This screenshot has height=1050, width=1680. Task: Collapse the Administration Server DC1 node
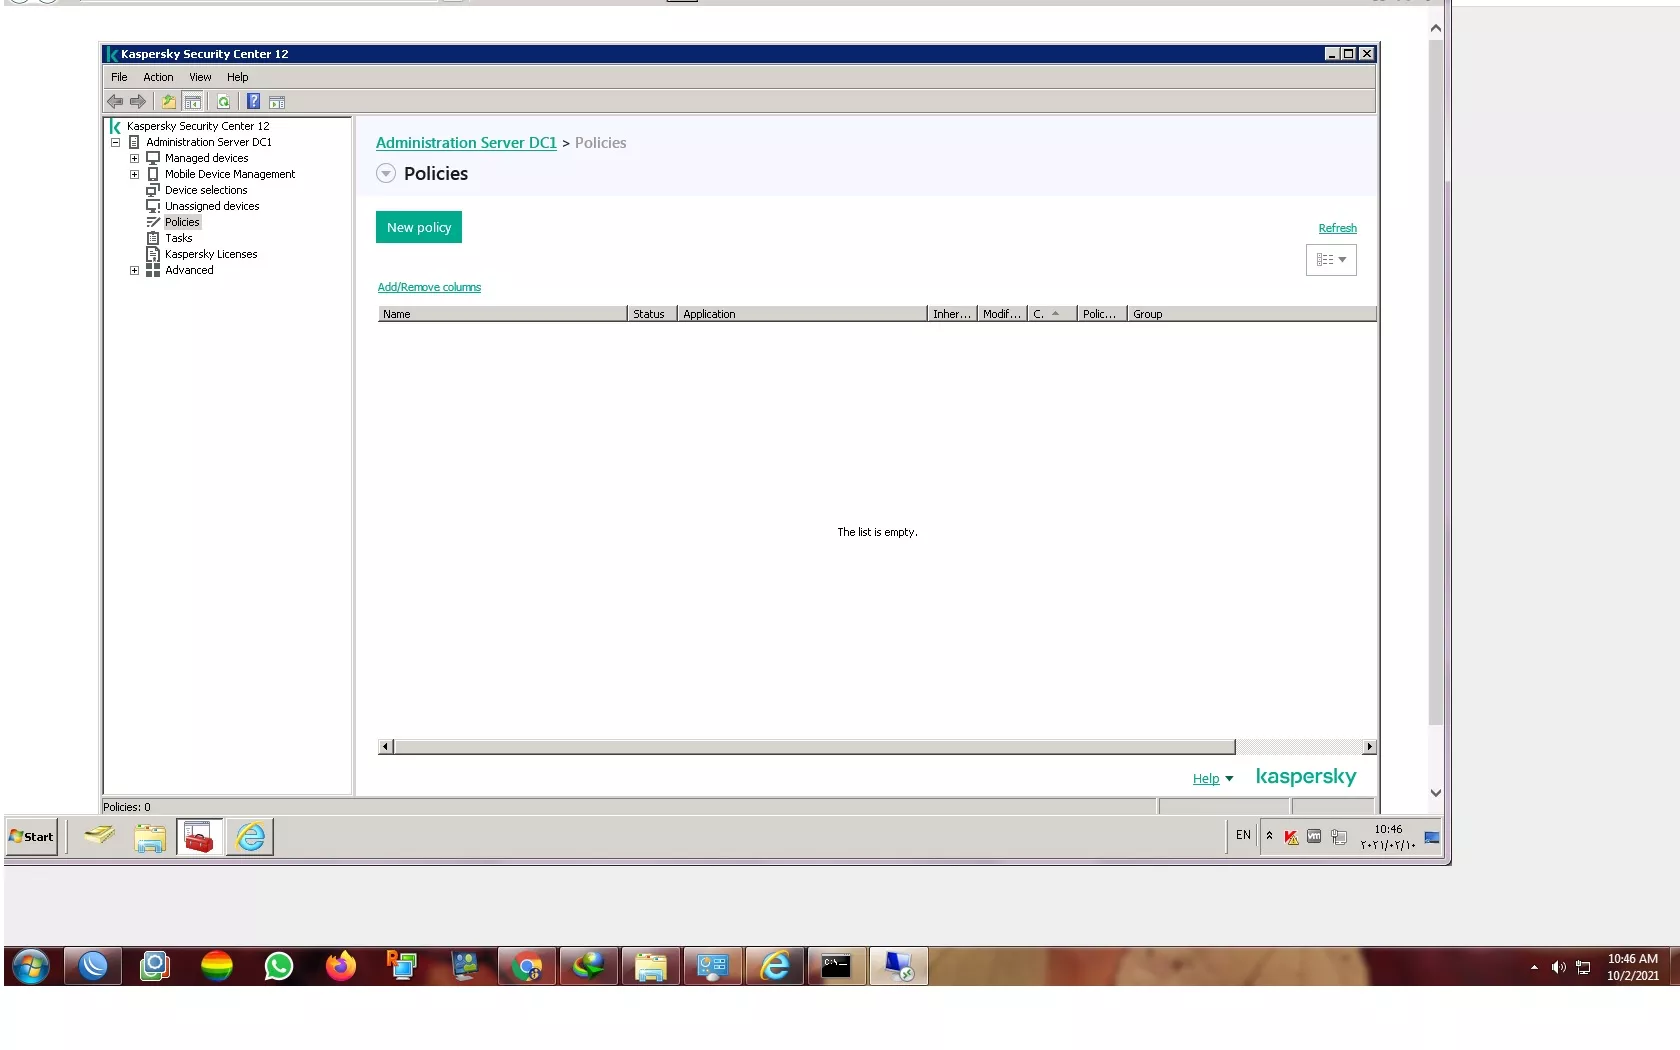coord(115,142)
